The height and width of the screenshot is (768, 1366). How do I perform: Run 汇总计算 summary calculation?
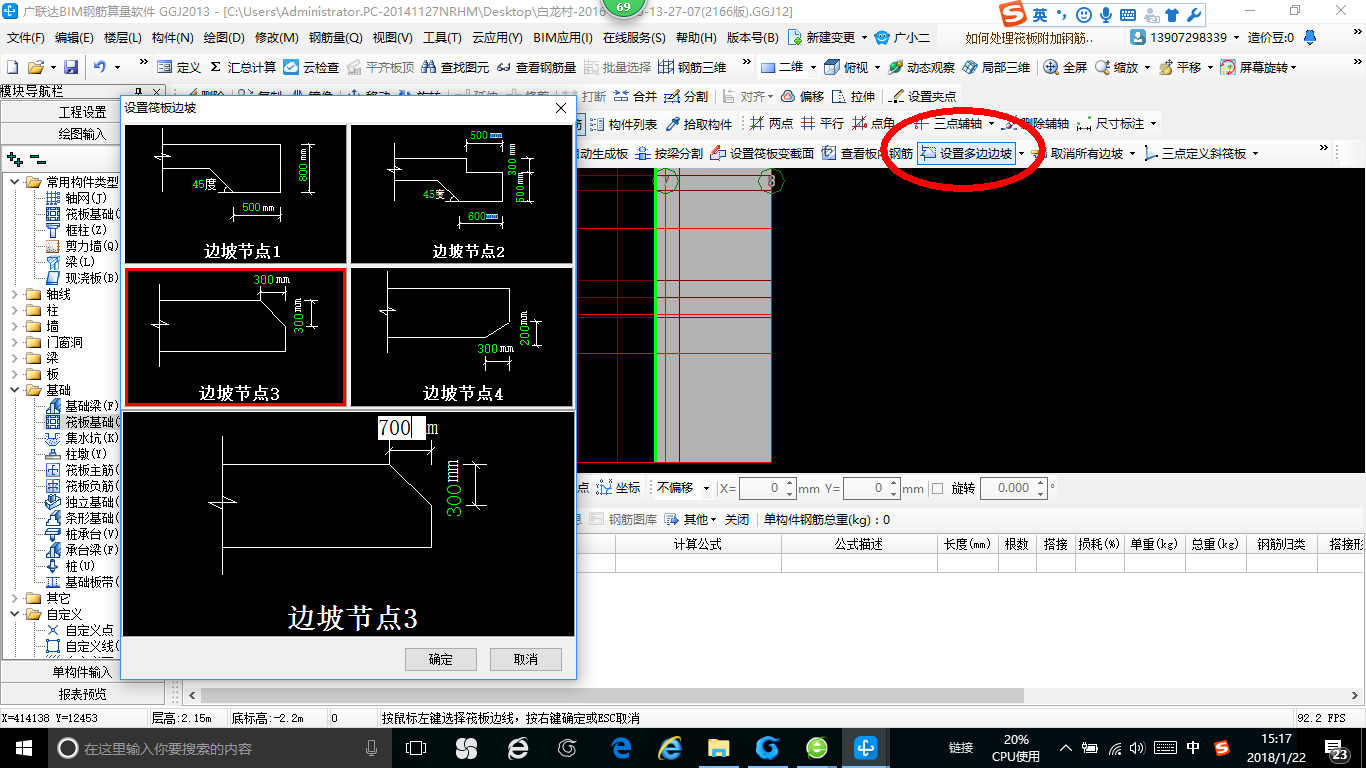(x=243, y=67)
